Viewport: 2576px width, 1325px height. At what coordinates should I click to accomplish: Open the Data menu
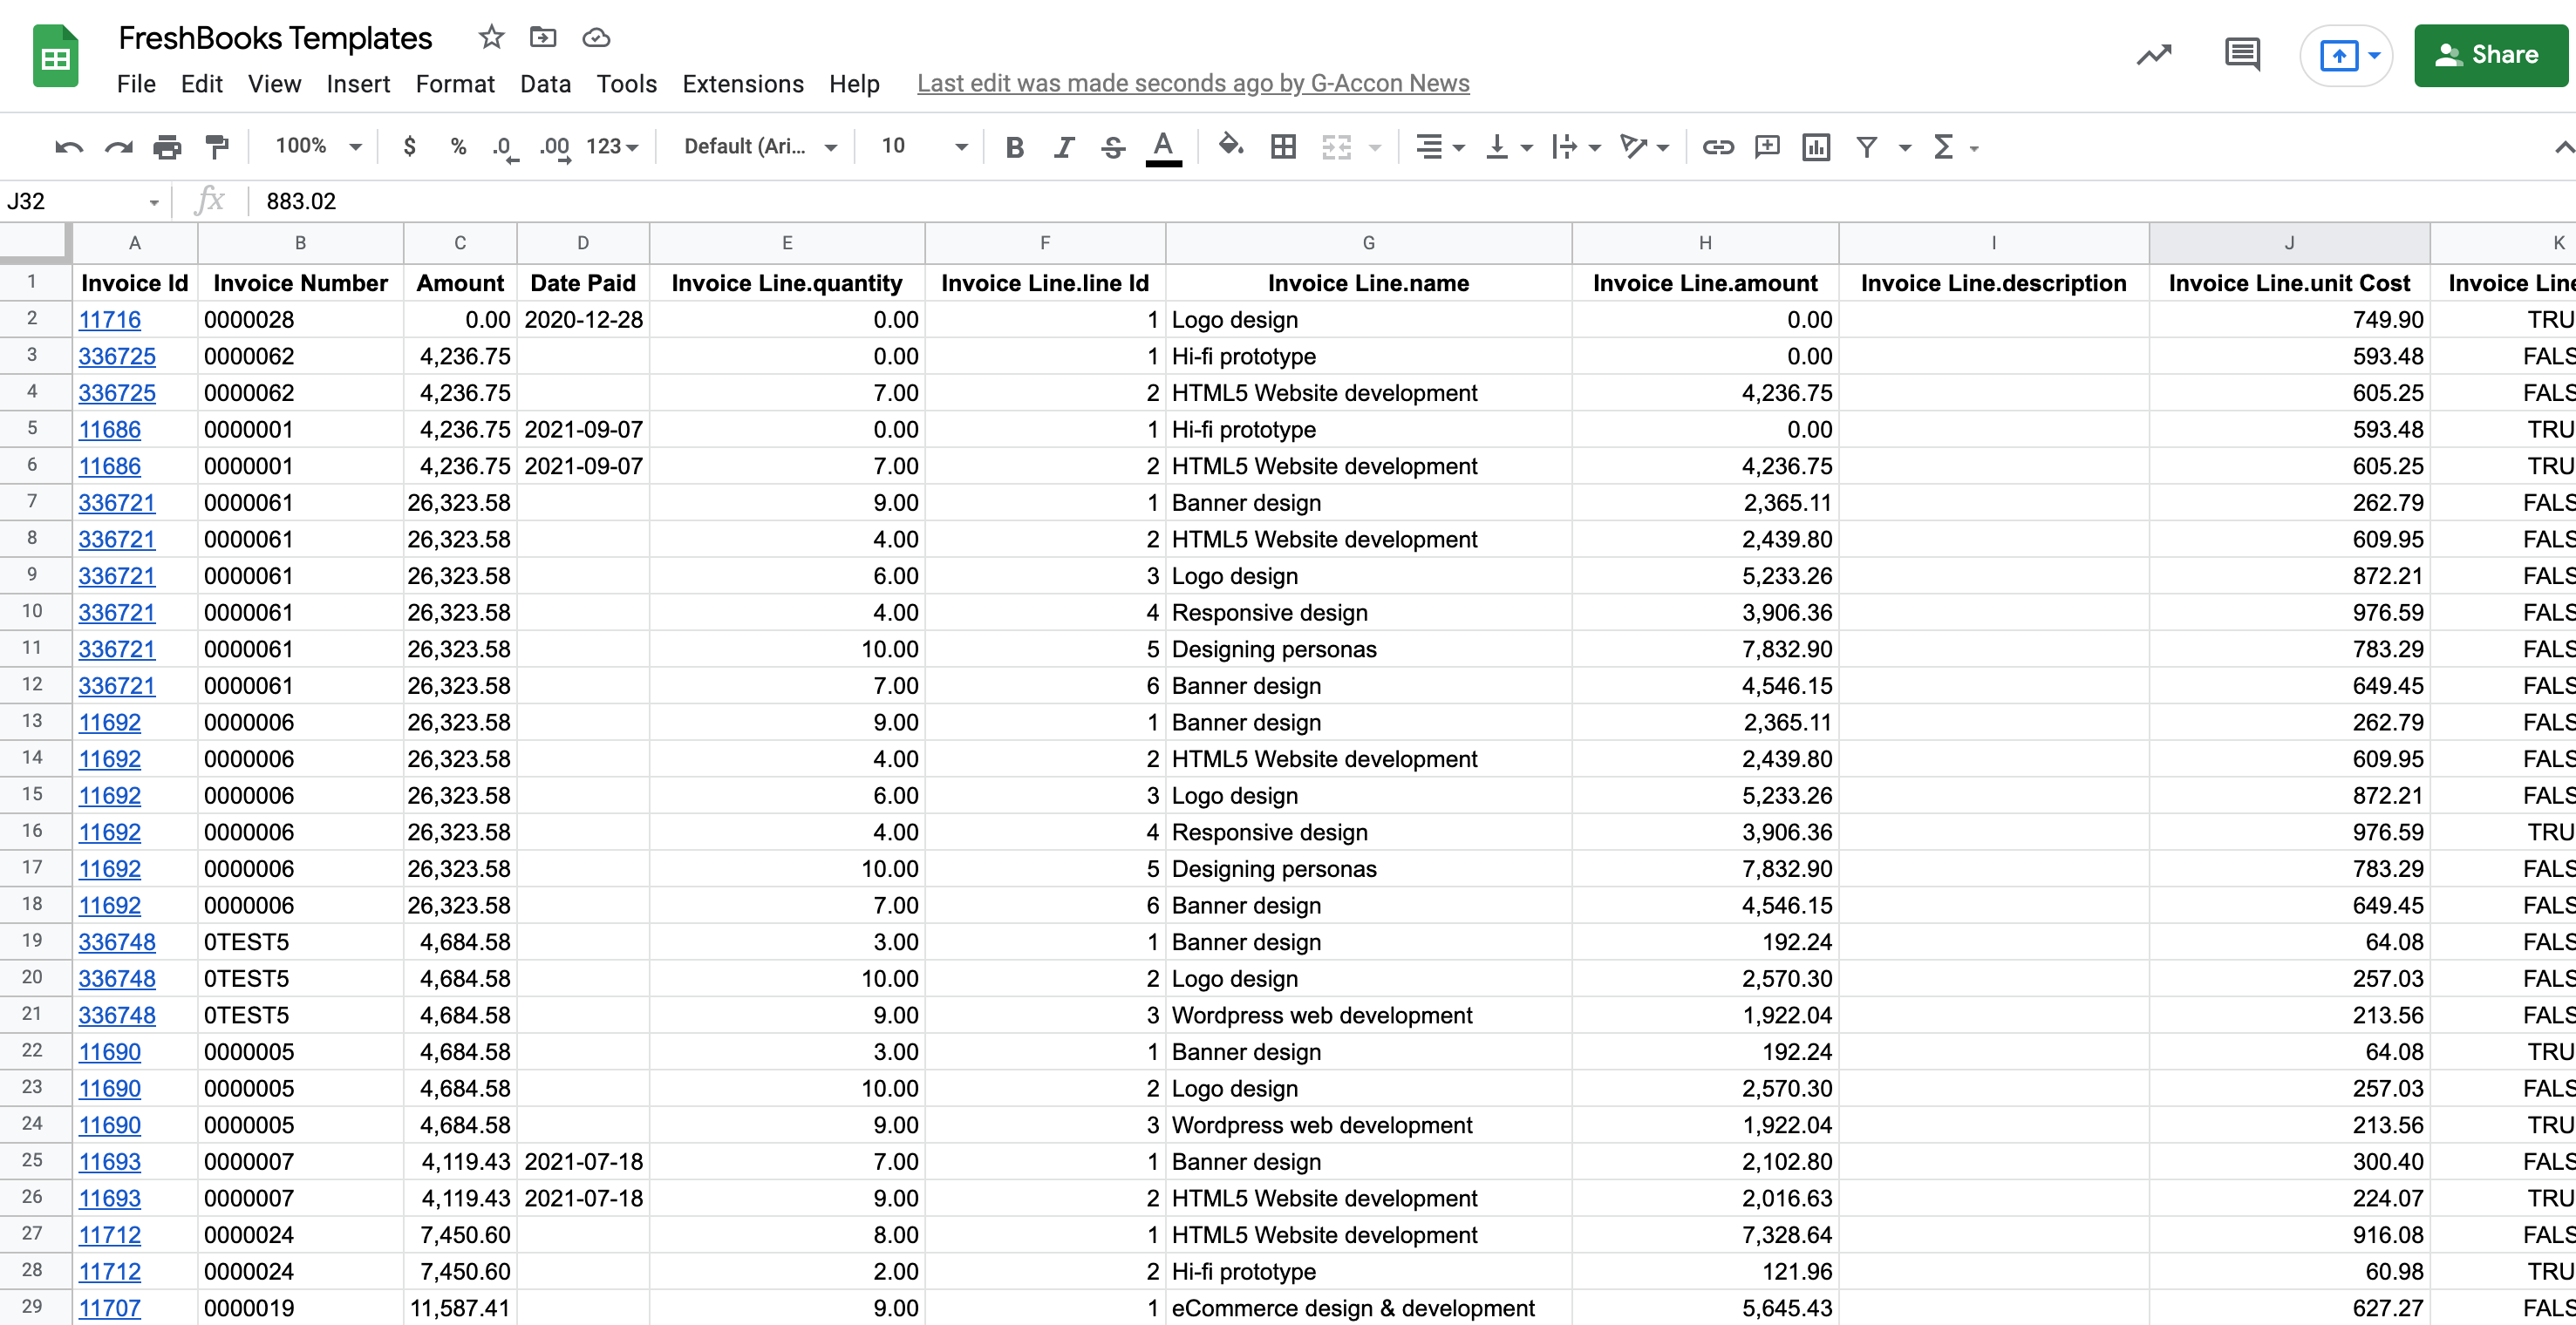point(545,84)
